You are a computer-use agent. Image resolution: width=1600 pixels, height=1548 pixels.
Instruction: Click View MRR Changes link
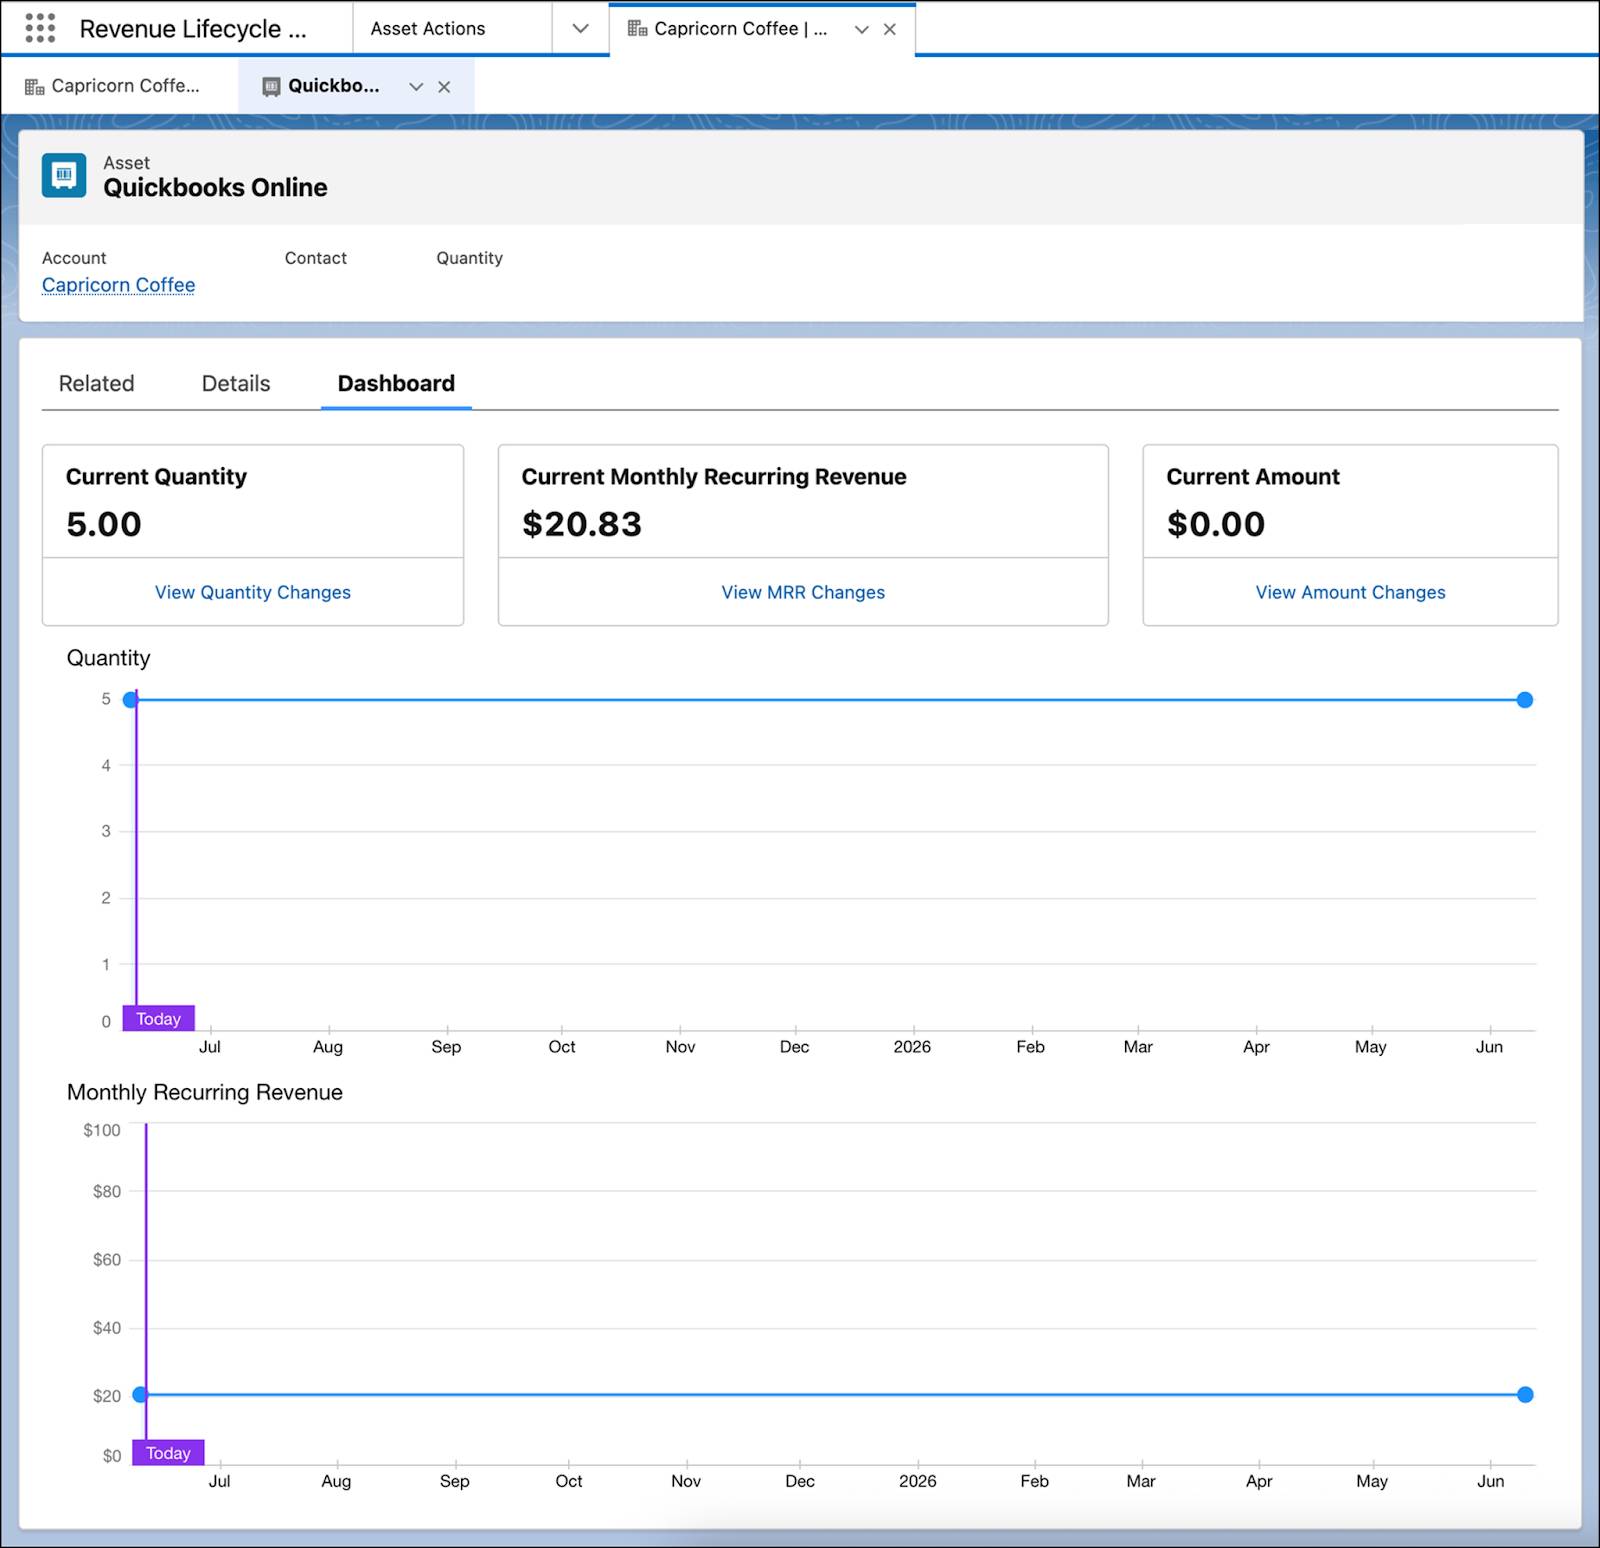pyautogui.click(x=803, y=592)
